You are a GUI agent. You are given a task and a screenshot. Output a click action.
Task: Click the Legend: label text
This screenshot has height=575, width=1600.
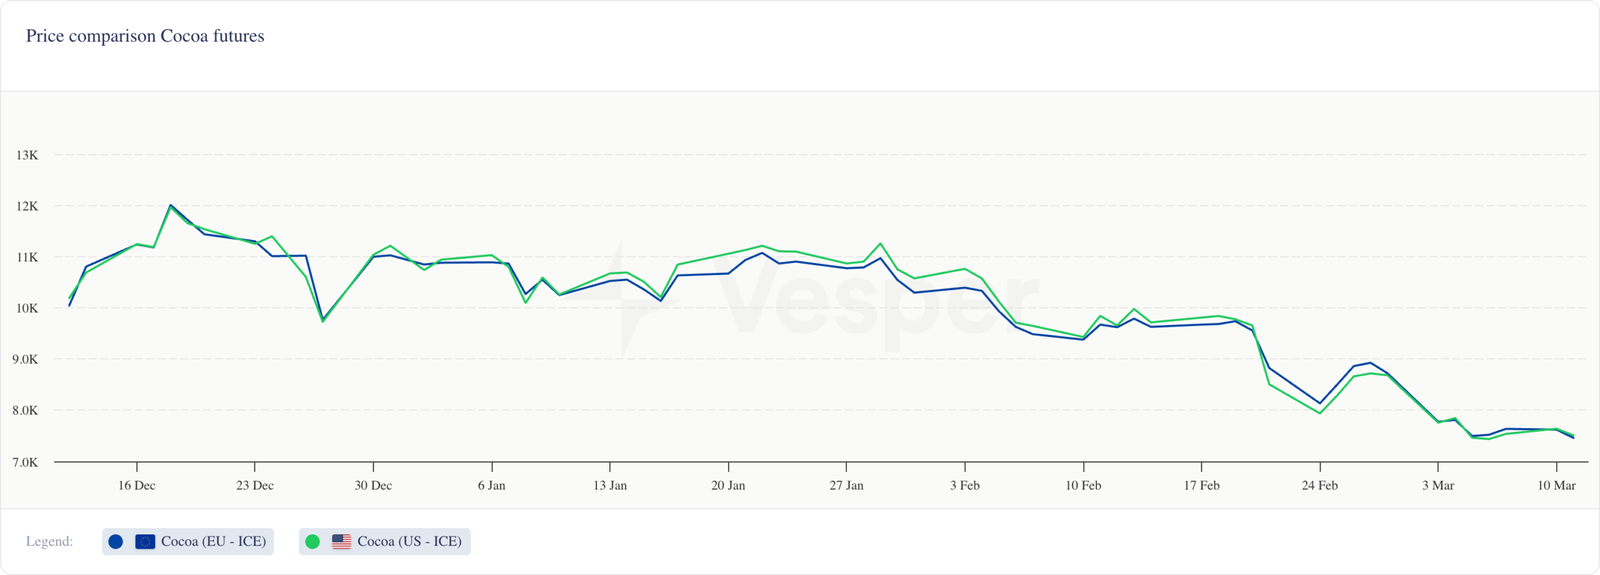50,542
